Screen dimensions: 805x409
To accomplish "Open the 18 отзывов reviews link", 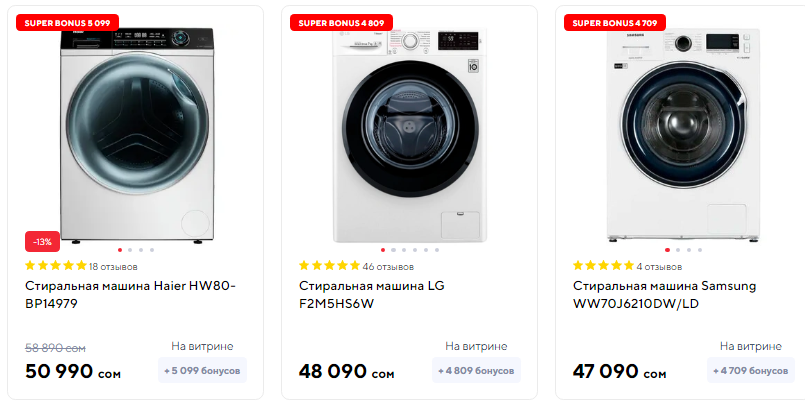I will (x=113, y=267).
